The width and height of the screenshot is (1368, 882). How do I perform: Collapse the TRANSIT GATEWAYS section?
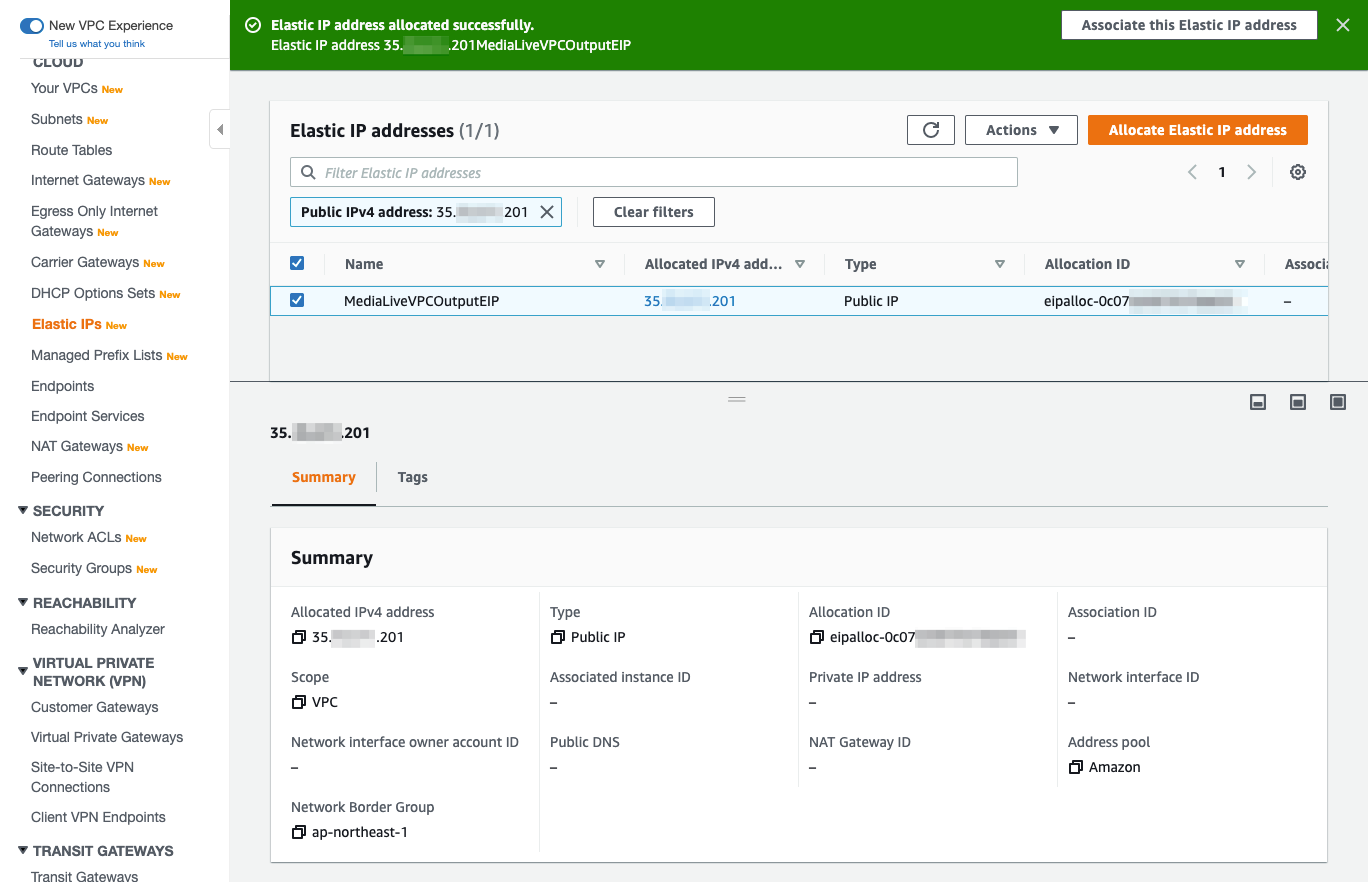click(23, 850)
